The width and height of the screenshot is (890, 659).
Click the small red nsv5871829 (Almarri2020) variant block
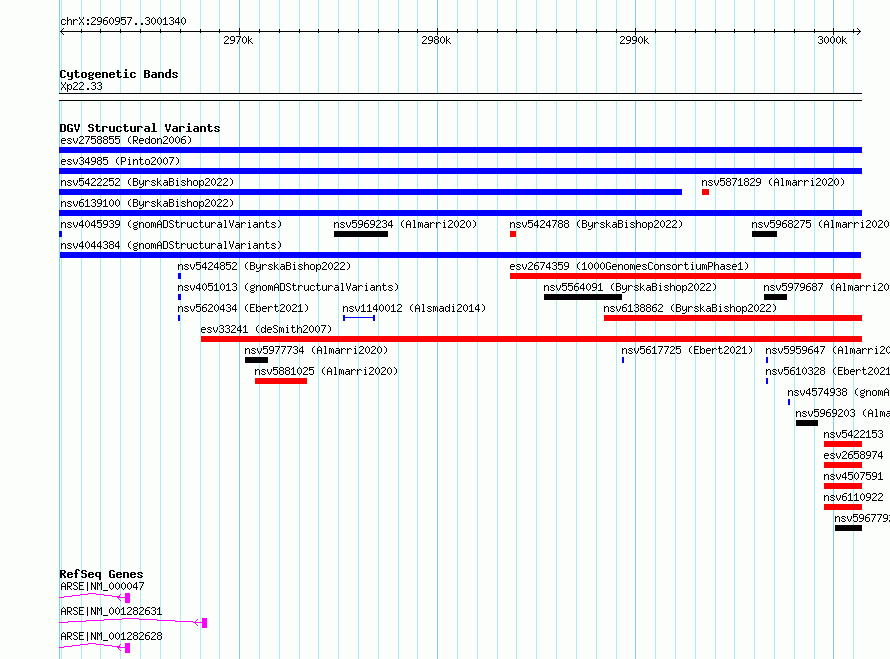click(706, 192)
